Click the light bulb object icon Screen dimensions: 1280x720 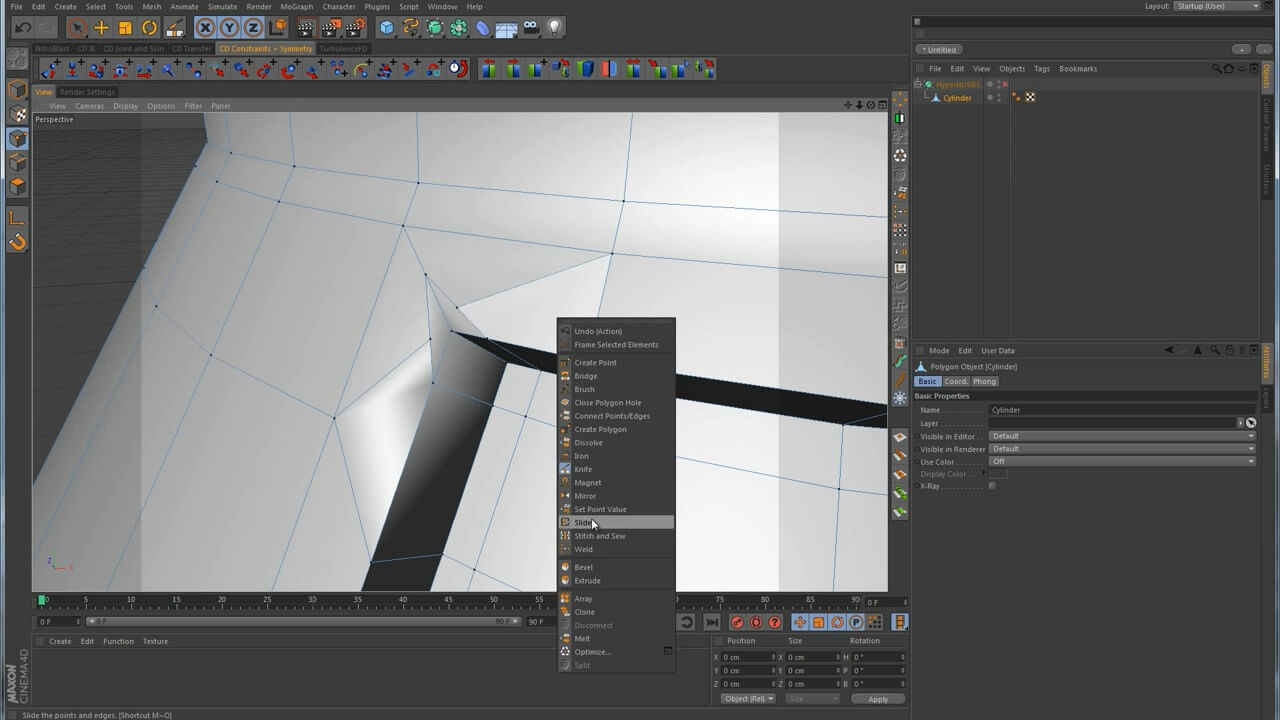[x=555, y=28]
